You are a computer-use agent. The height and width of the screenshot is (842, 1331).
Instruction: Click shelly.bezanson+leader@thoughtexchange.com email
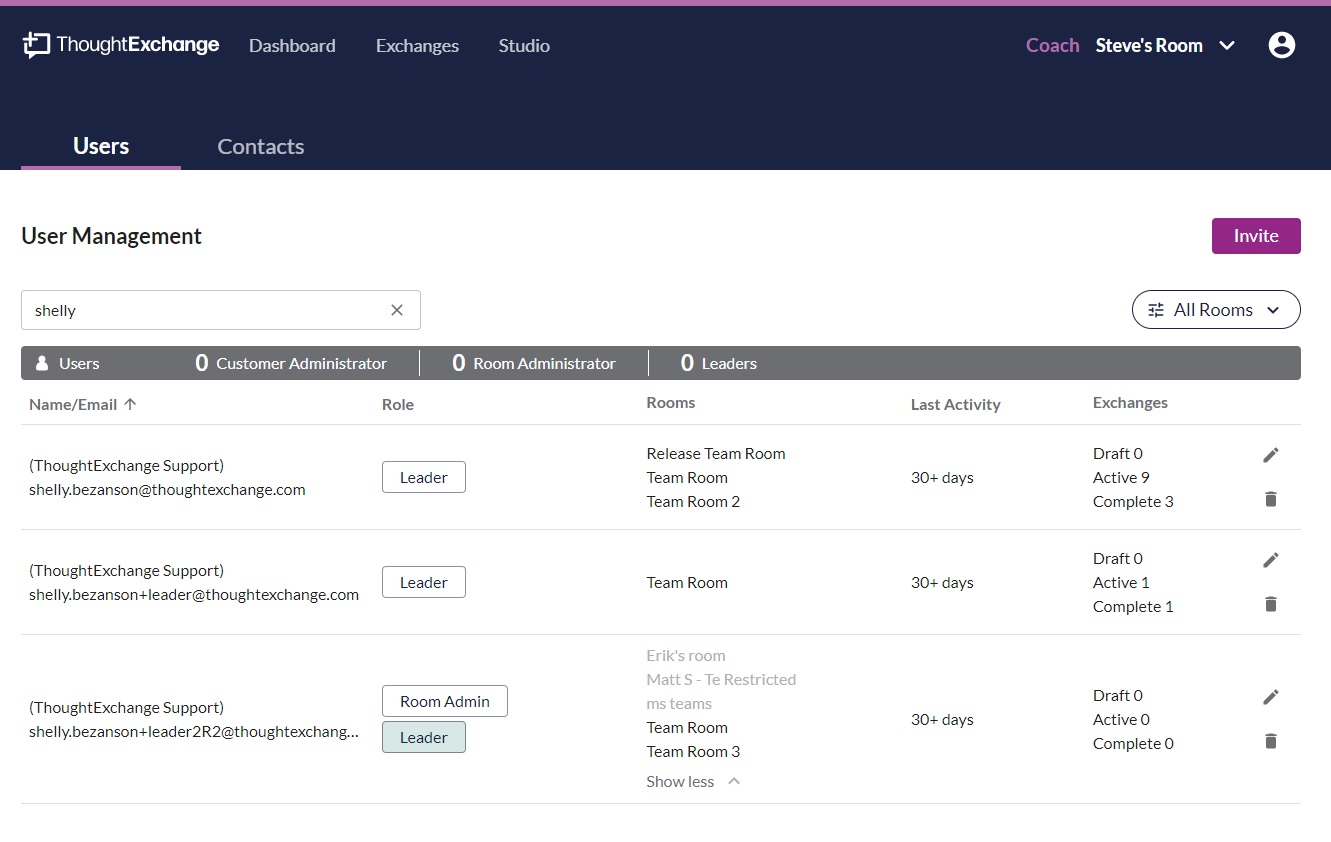[x=194, y=595]
